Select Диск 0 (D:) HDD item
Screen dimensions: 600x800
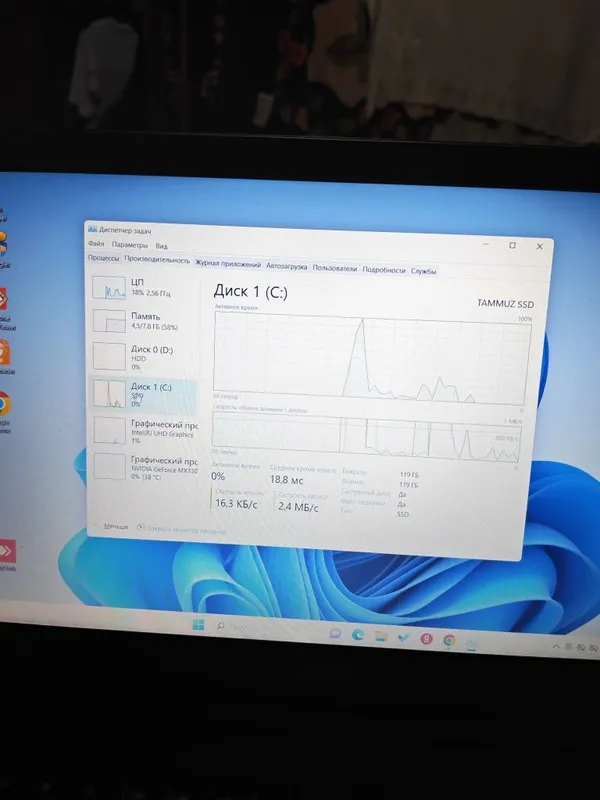point(145,357)
